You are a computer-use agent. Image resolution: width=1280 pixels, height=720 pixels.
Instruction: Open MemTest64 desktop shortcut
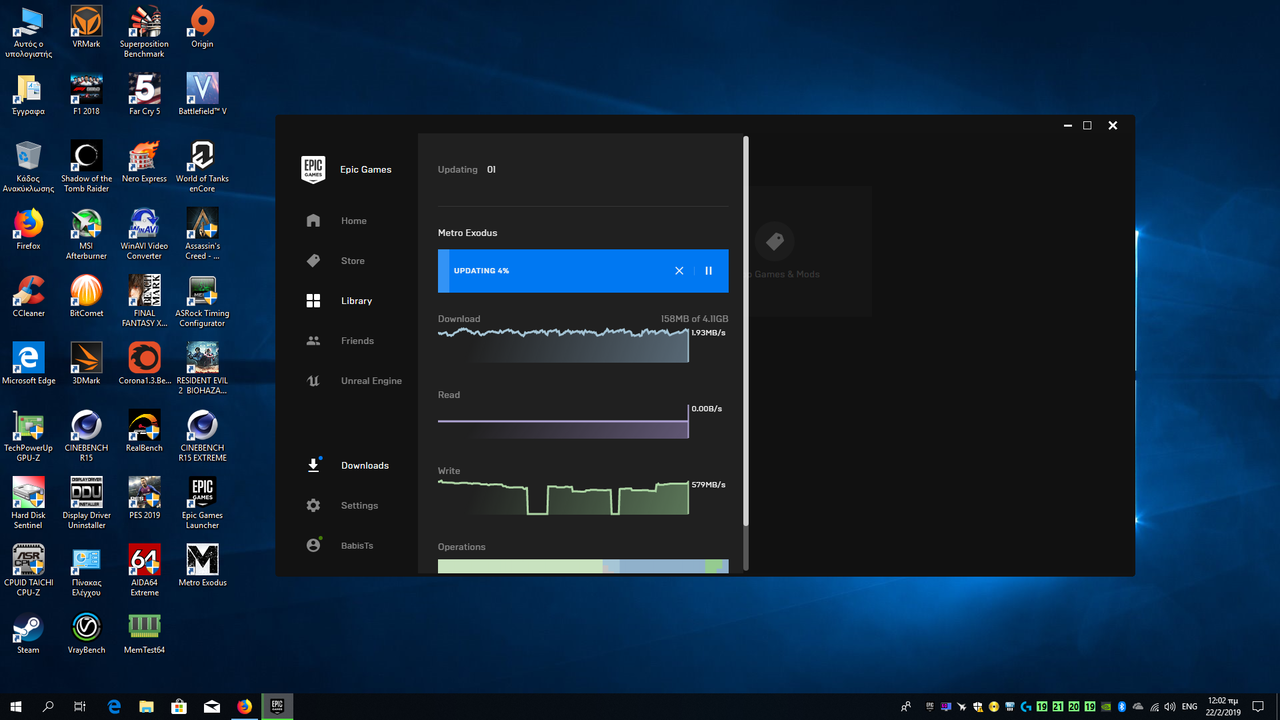pyautogui.click(x=144, y=632)
